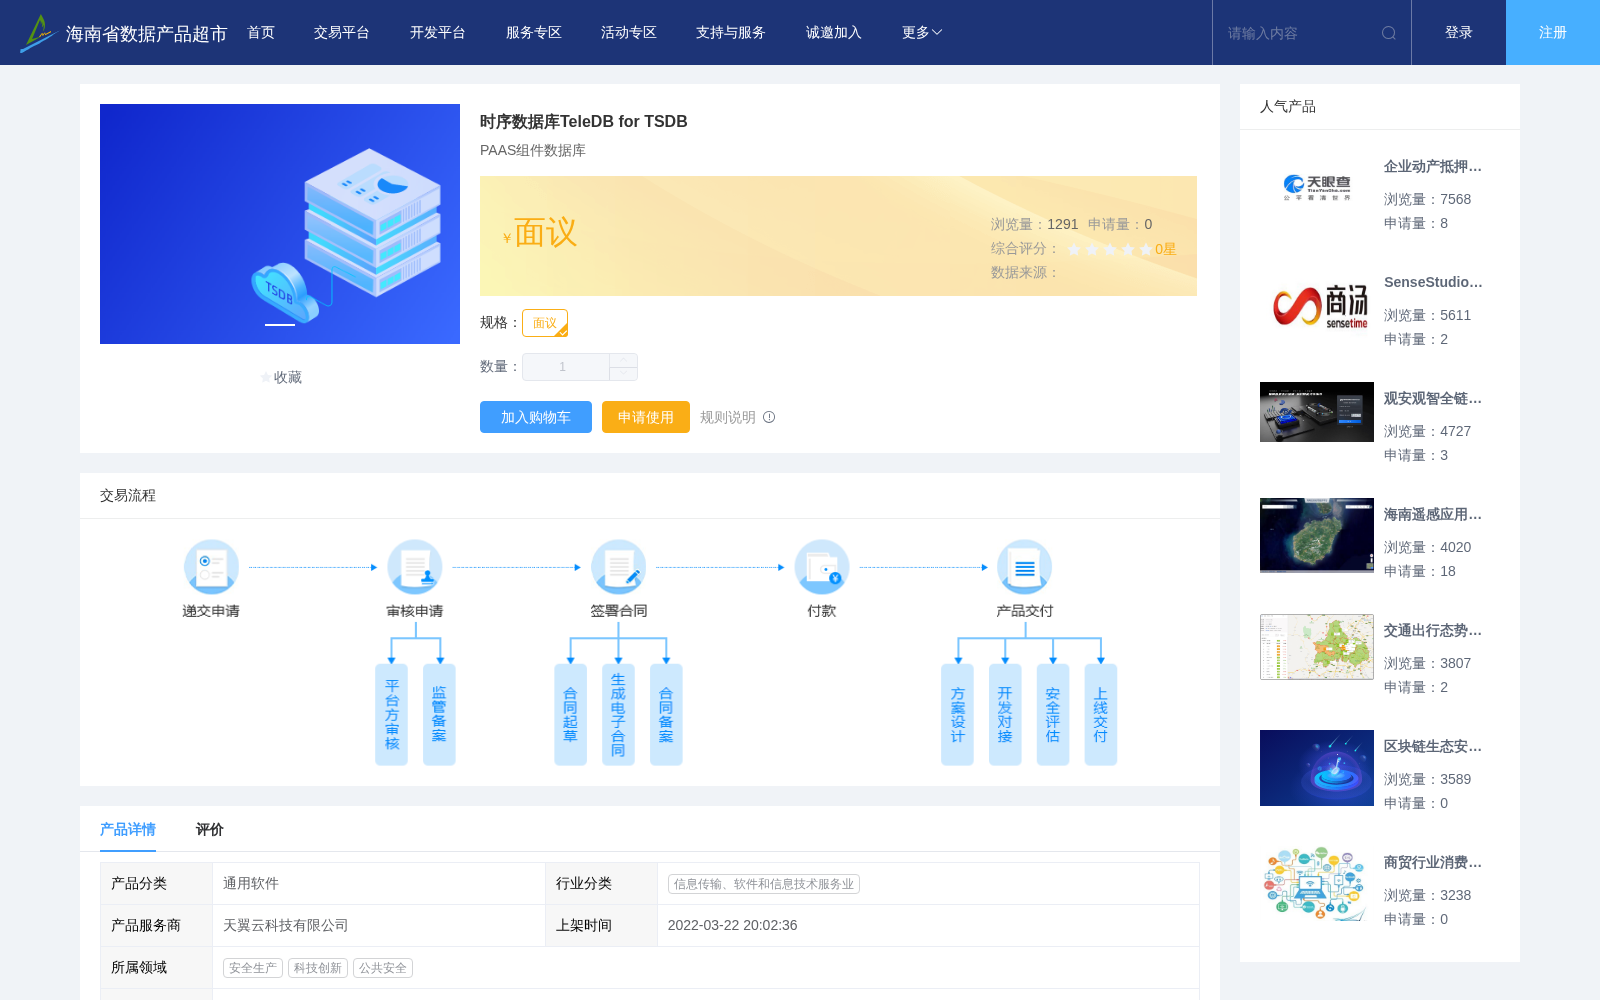1600x1000 pixels.
Task: Open 服务专区 navigation item
Action: (x=534, y=33)
